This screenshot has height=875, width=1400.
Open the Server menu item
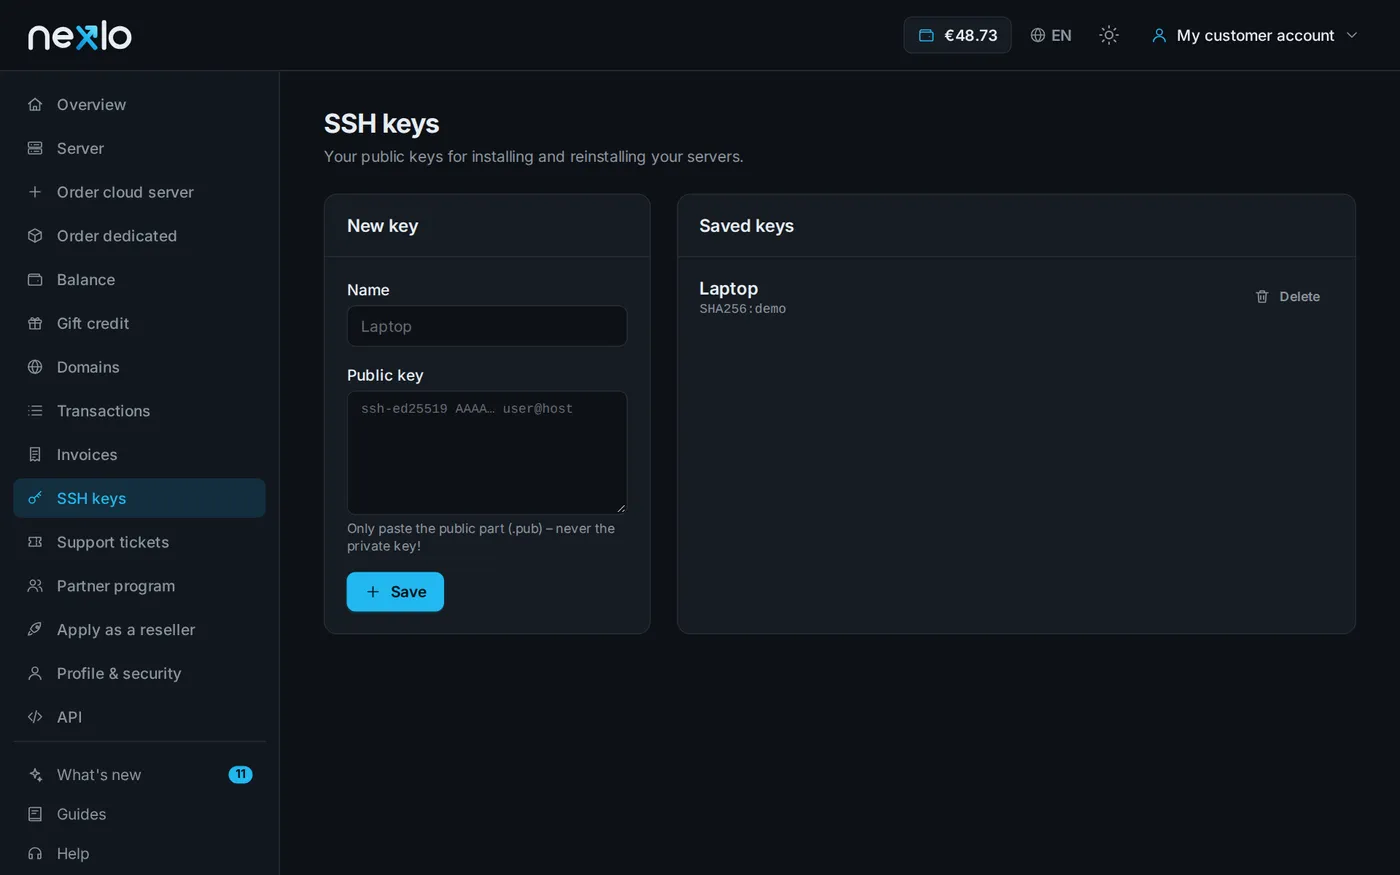coord(139,148)
